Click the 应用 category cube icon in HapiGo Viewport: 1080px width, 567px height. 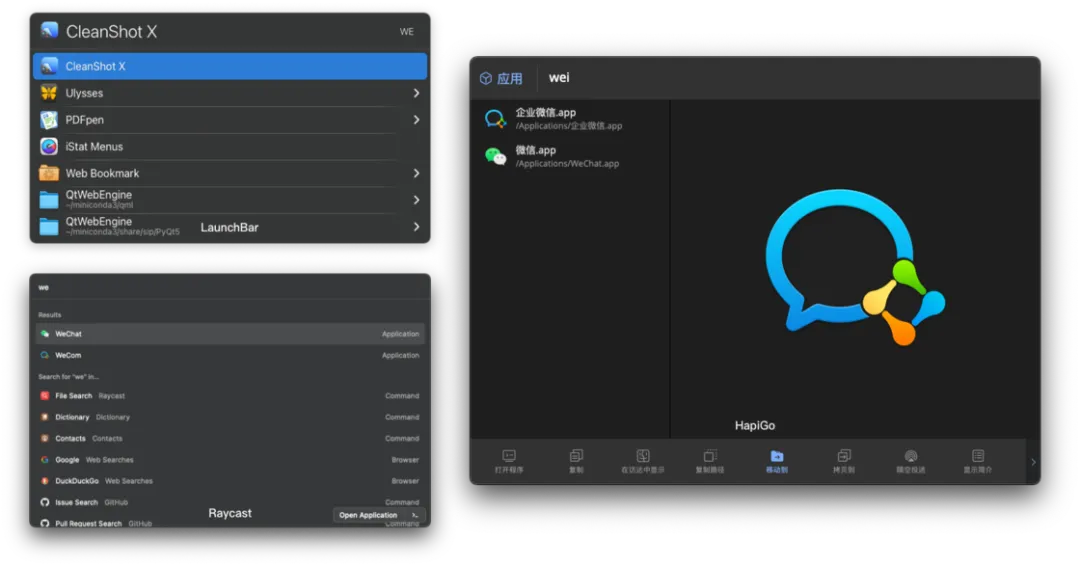tap(486, 79)
